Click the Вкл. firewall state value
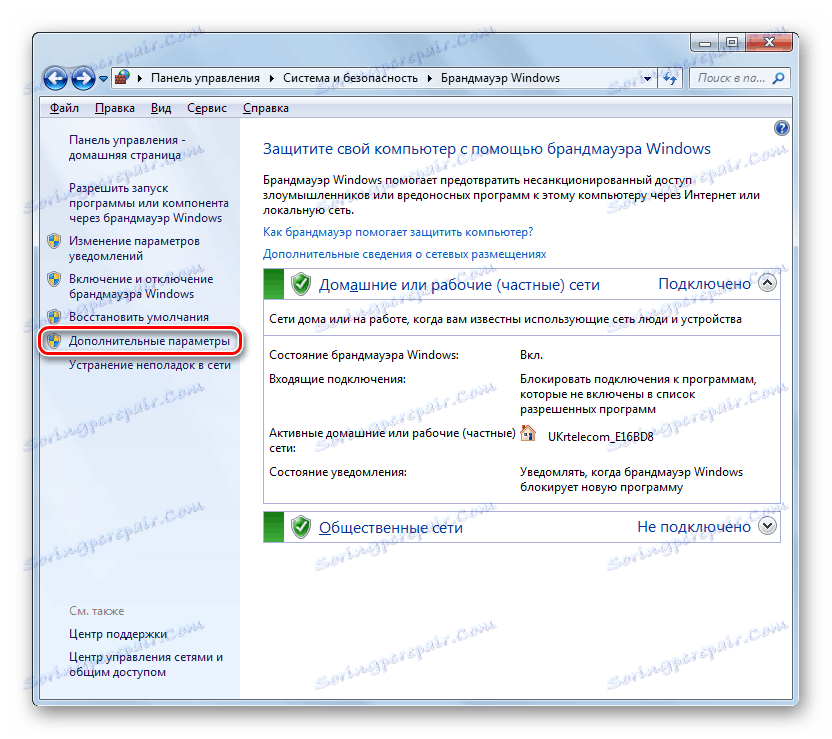The image size is (832, 739). coord(532,355)
